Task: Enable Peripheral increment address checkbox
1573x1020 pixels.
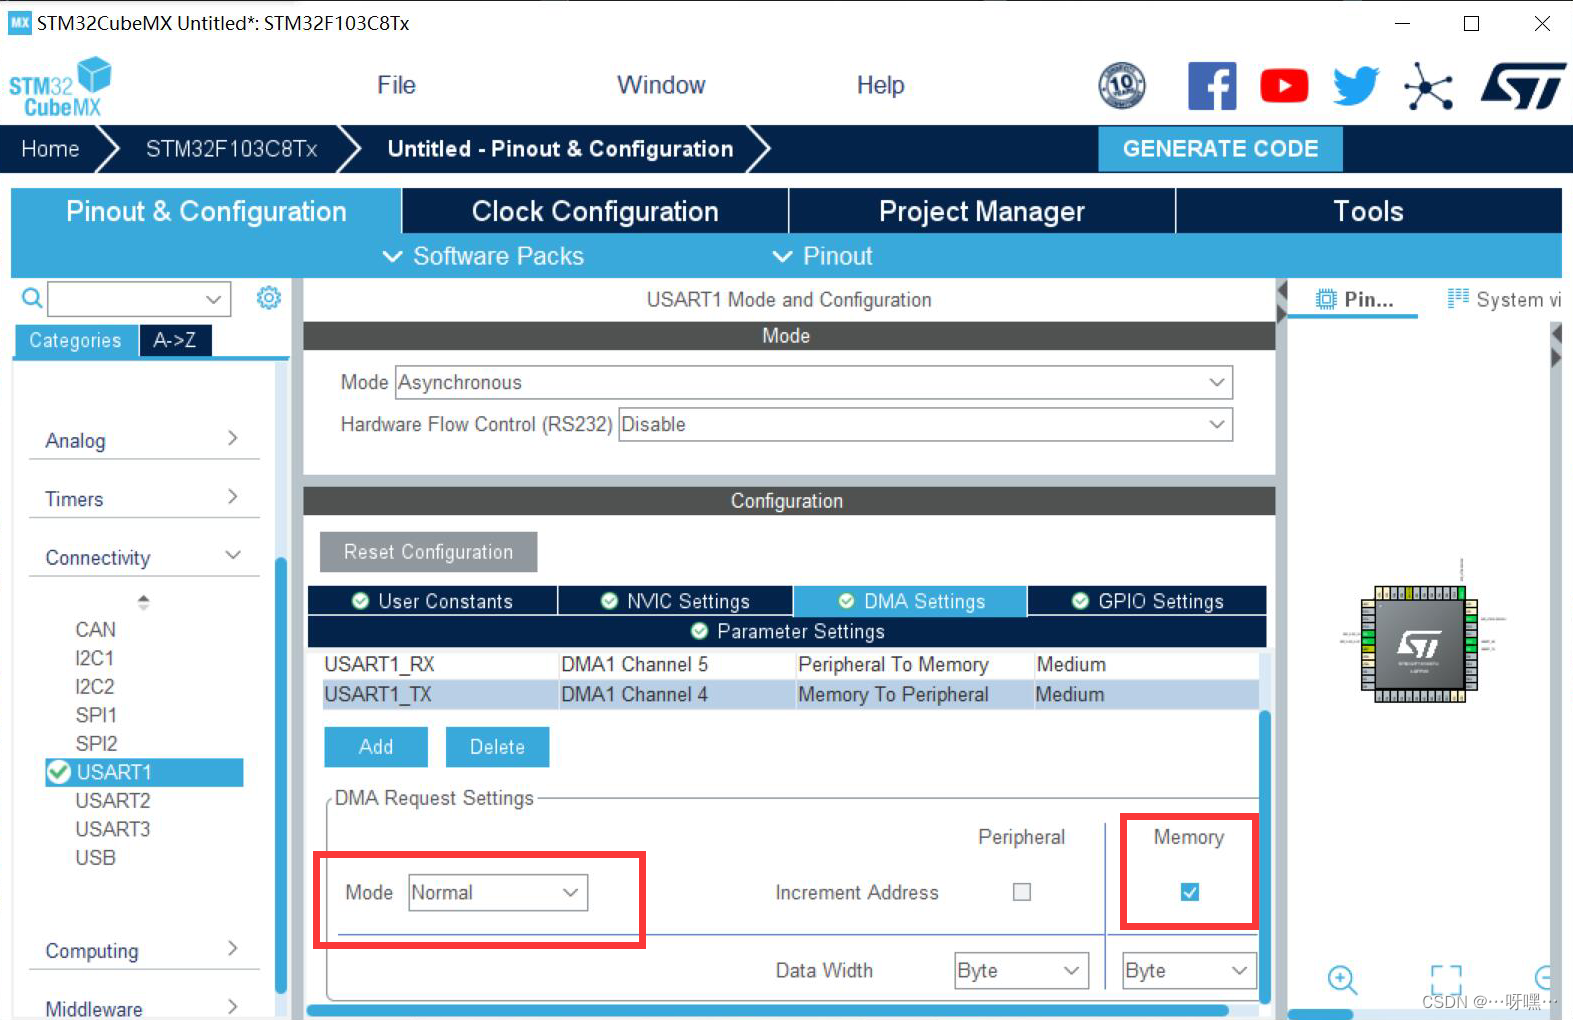Action: click(1021, 892)
